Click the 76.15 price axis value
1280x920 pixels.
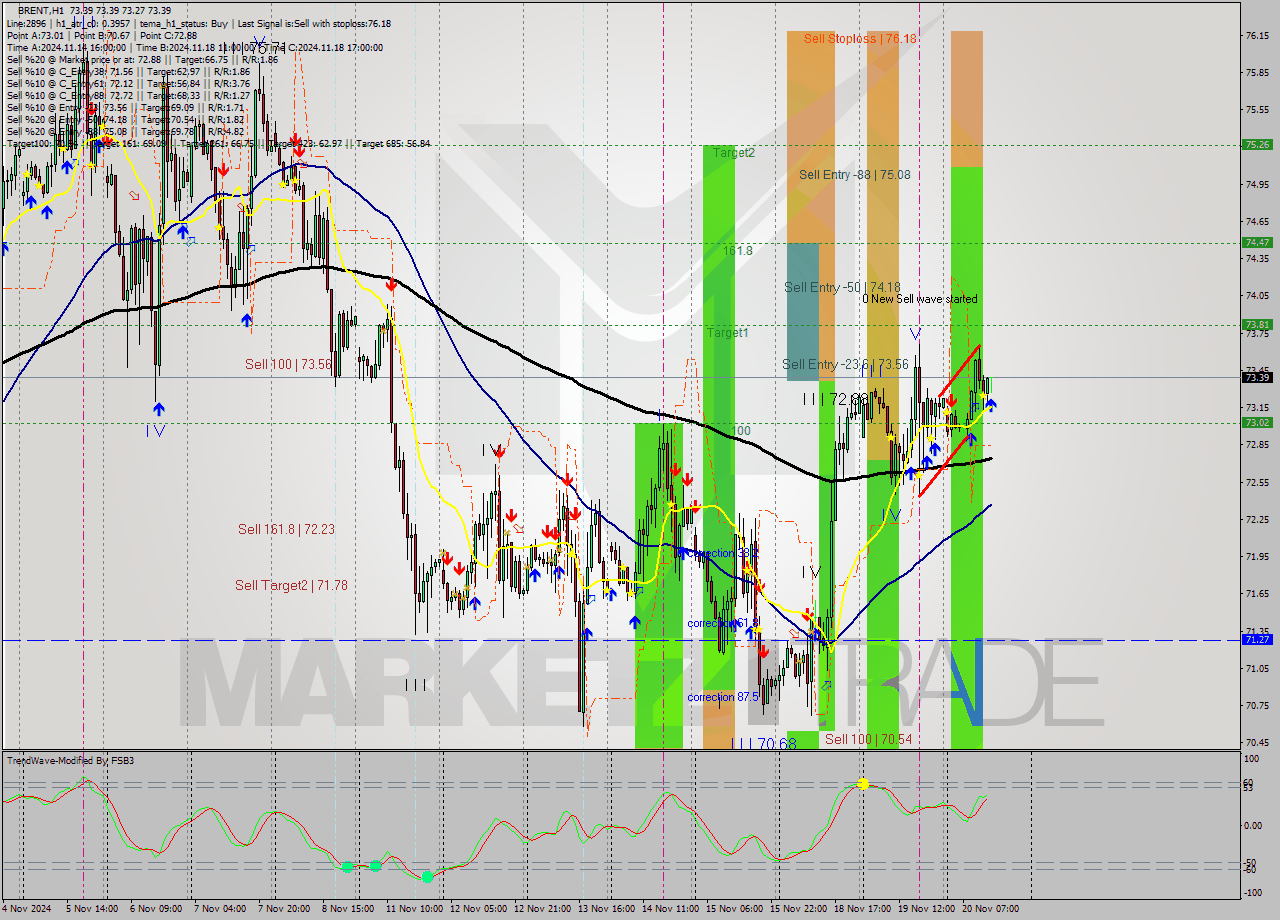tap(1257, 35)
